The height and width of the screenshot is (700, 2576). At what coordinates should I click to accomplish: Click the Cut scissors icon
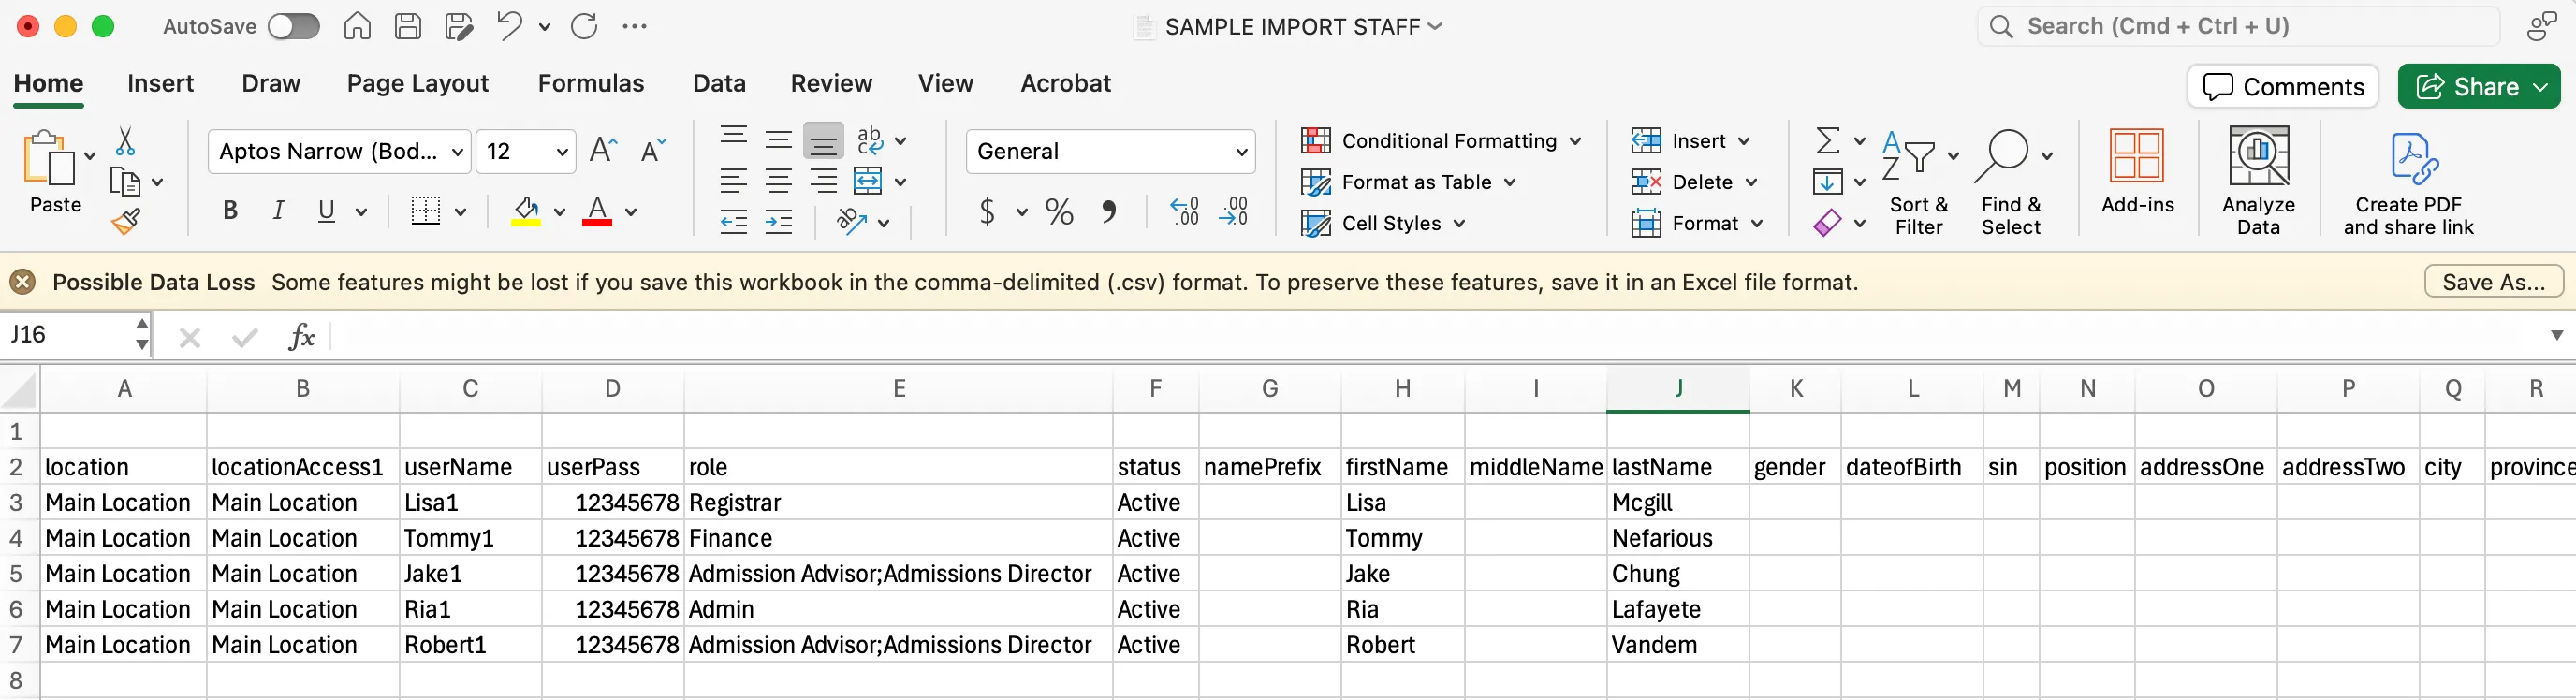click(x=125, y=141)
